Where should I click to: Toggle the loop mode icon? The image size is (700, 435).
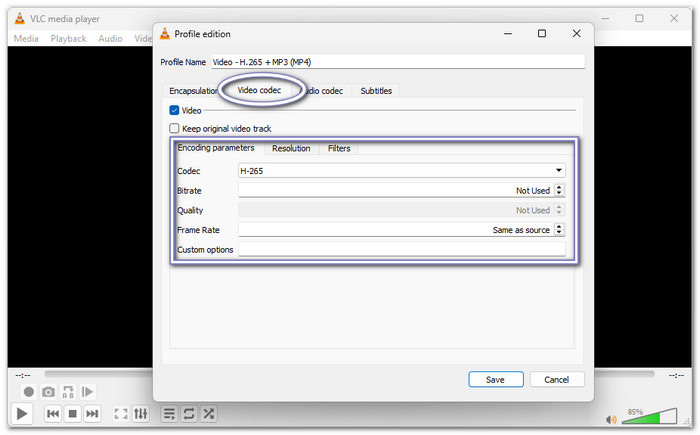click(189, 414)
